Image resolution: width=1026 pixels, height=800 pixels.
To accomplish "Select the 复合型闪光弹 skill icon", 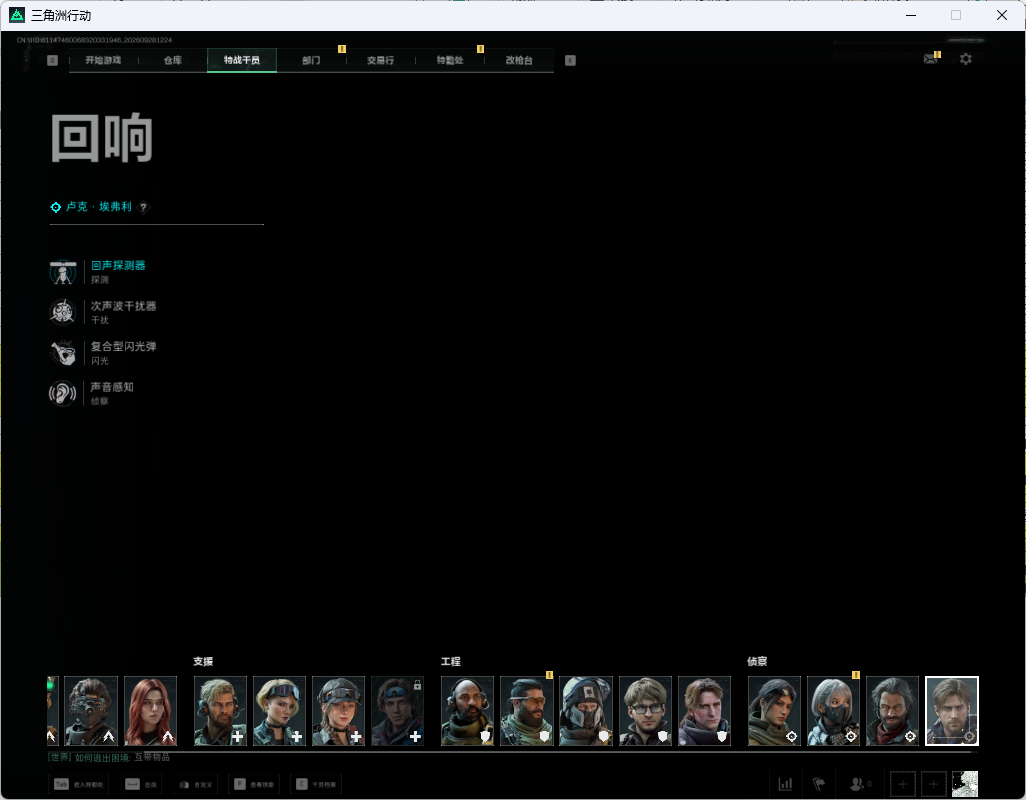I will (63, 353).
